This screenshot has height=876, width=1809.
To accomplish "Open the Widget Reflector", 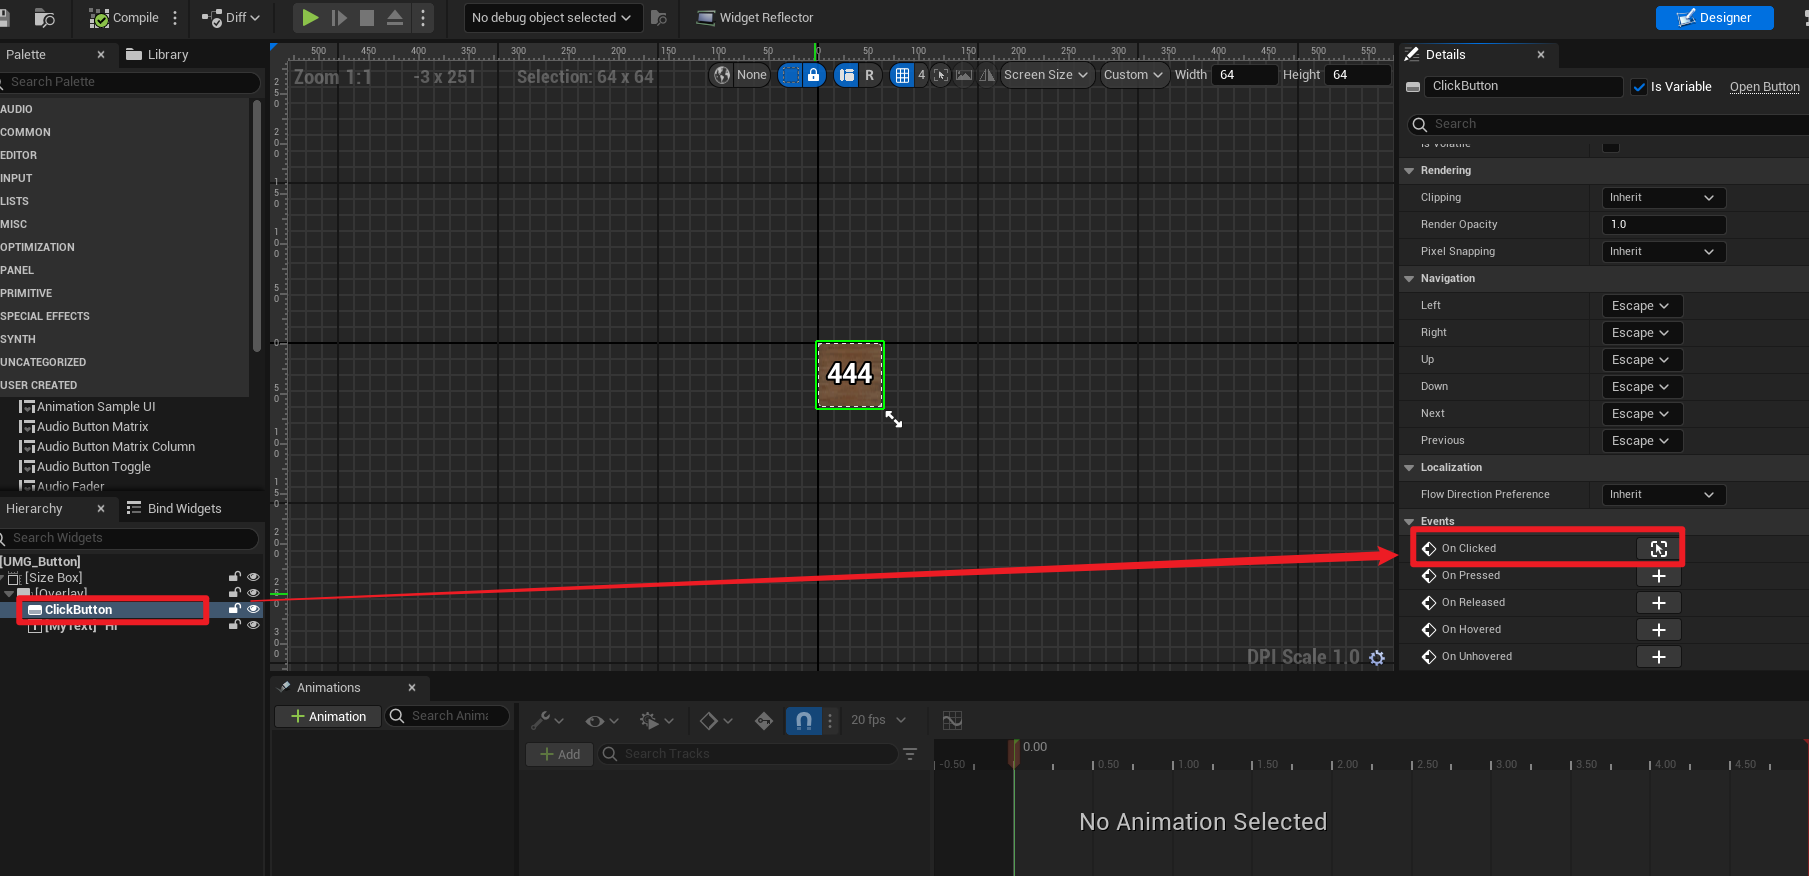I will [x=755, y=18].
